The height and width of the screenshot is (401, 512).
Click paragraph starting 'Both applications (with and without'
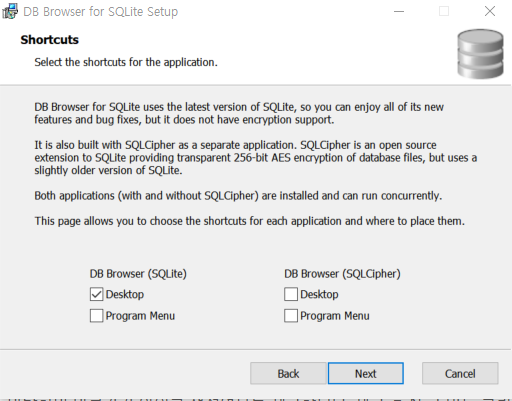238,196
